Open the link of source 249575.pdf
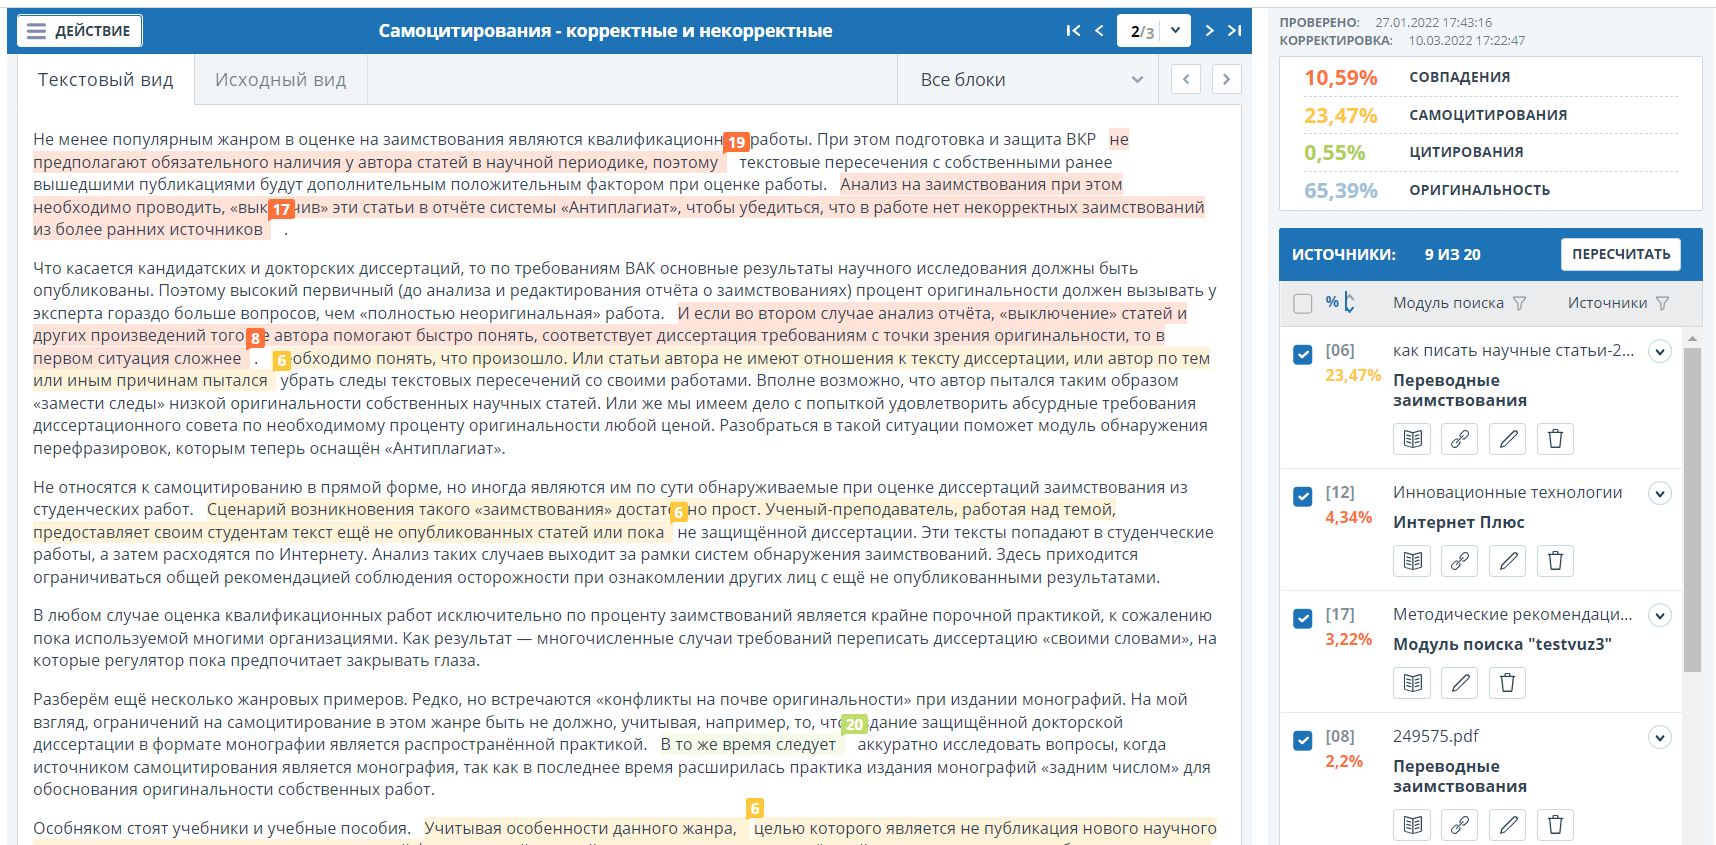The height and width of the screenshot is (845, 1716). click(1460, 825)
